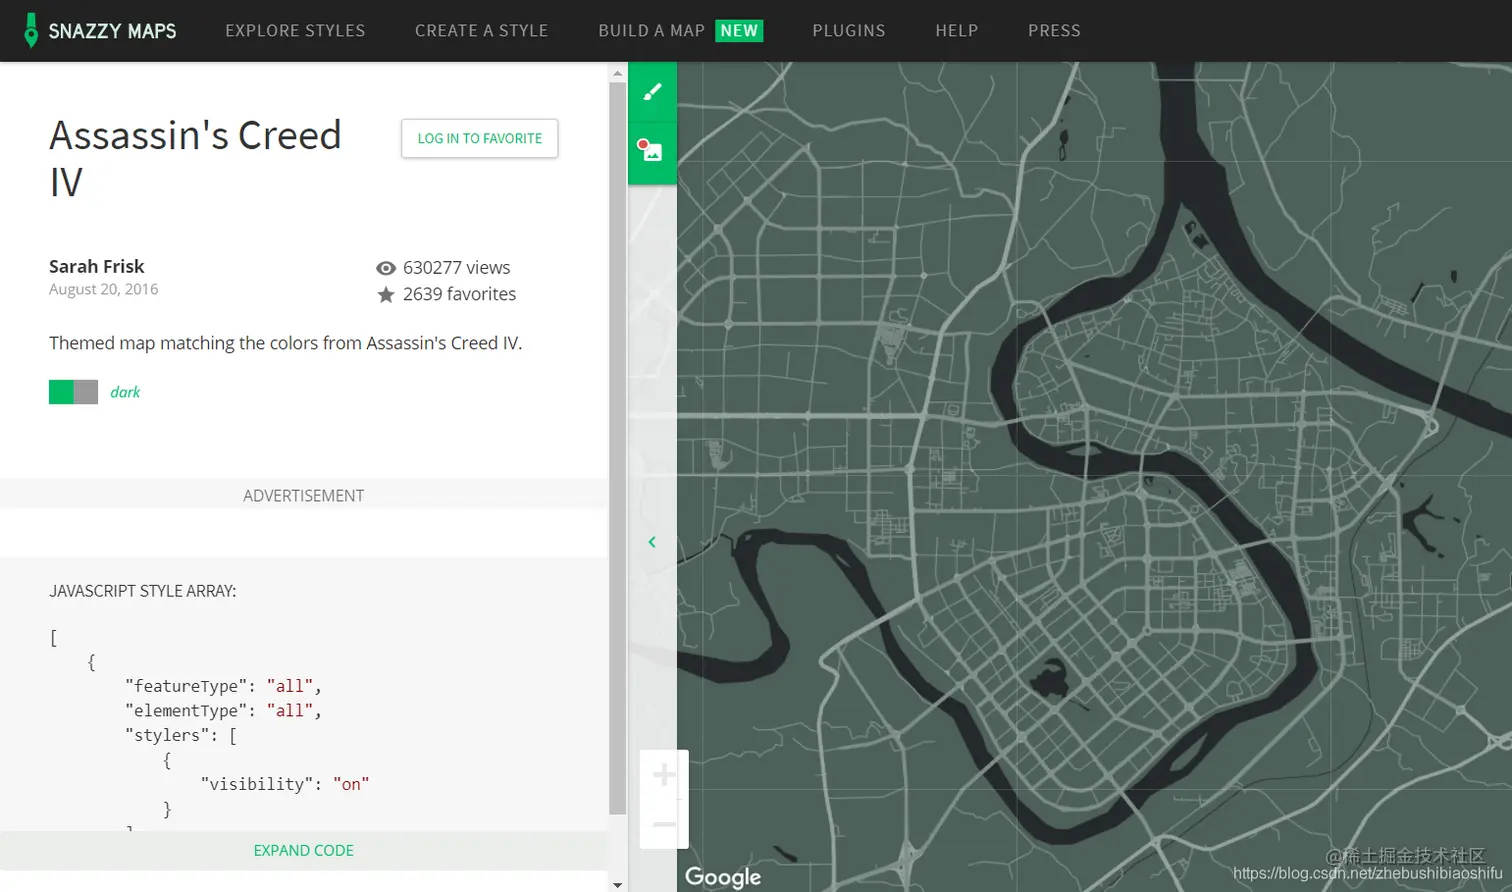Click the Assassin's Creed IV title
Image resolution: width=1512 pixels, height=892 pixels.
[195, 159]
